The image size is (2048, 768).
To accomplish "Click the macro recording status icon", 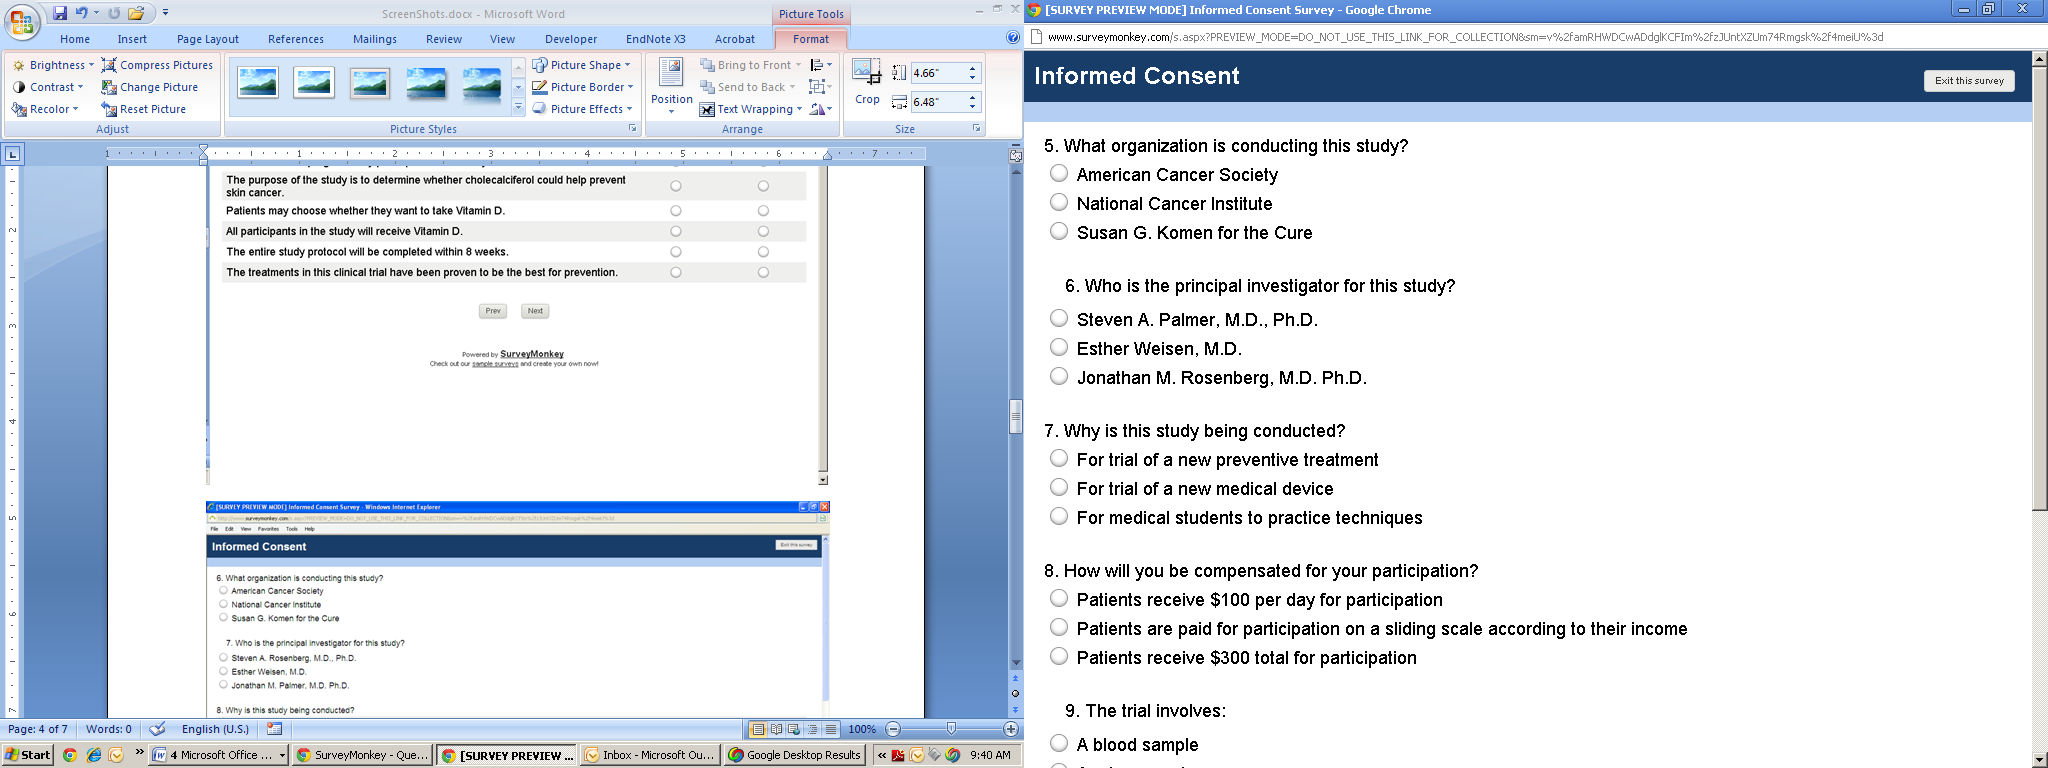I will [275, 729].
